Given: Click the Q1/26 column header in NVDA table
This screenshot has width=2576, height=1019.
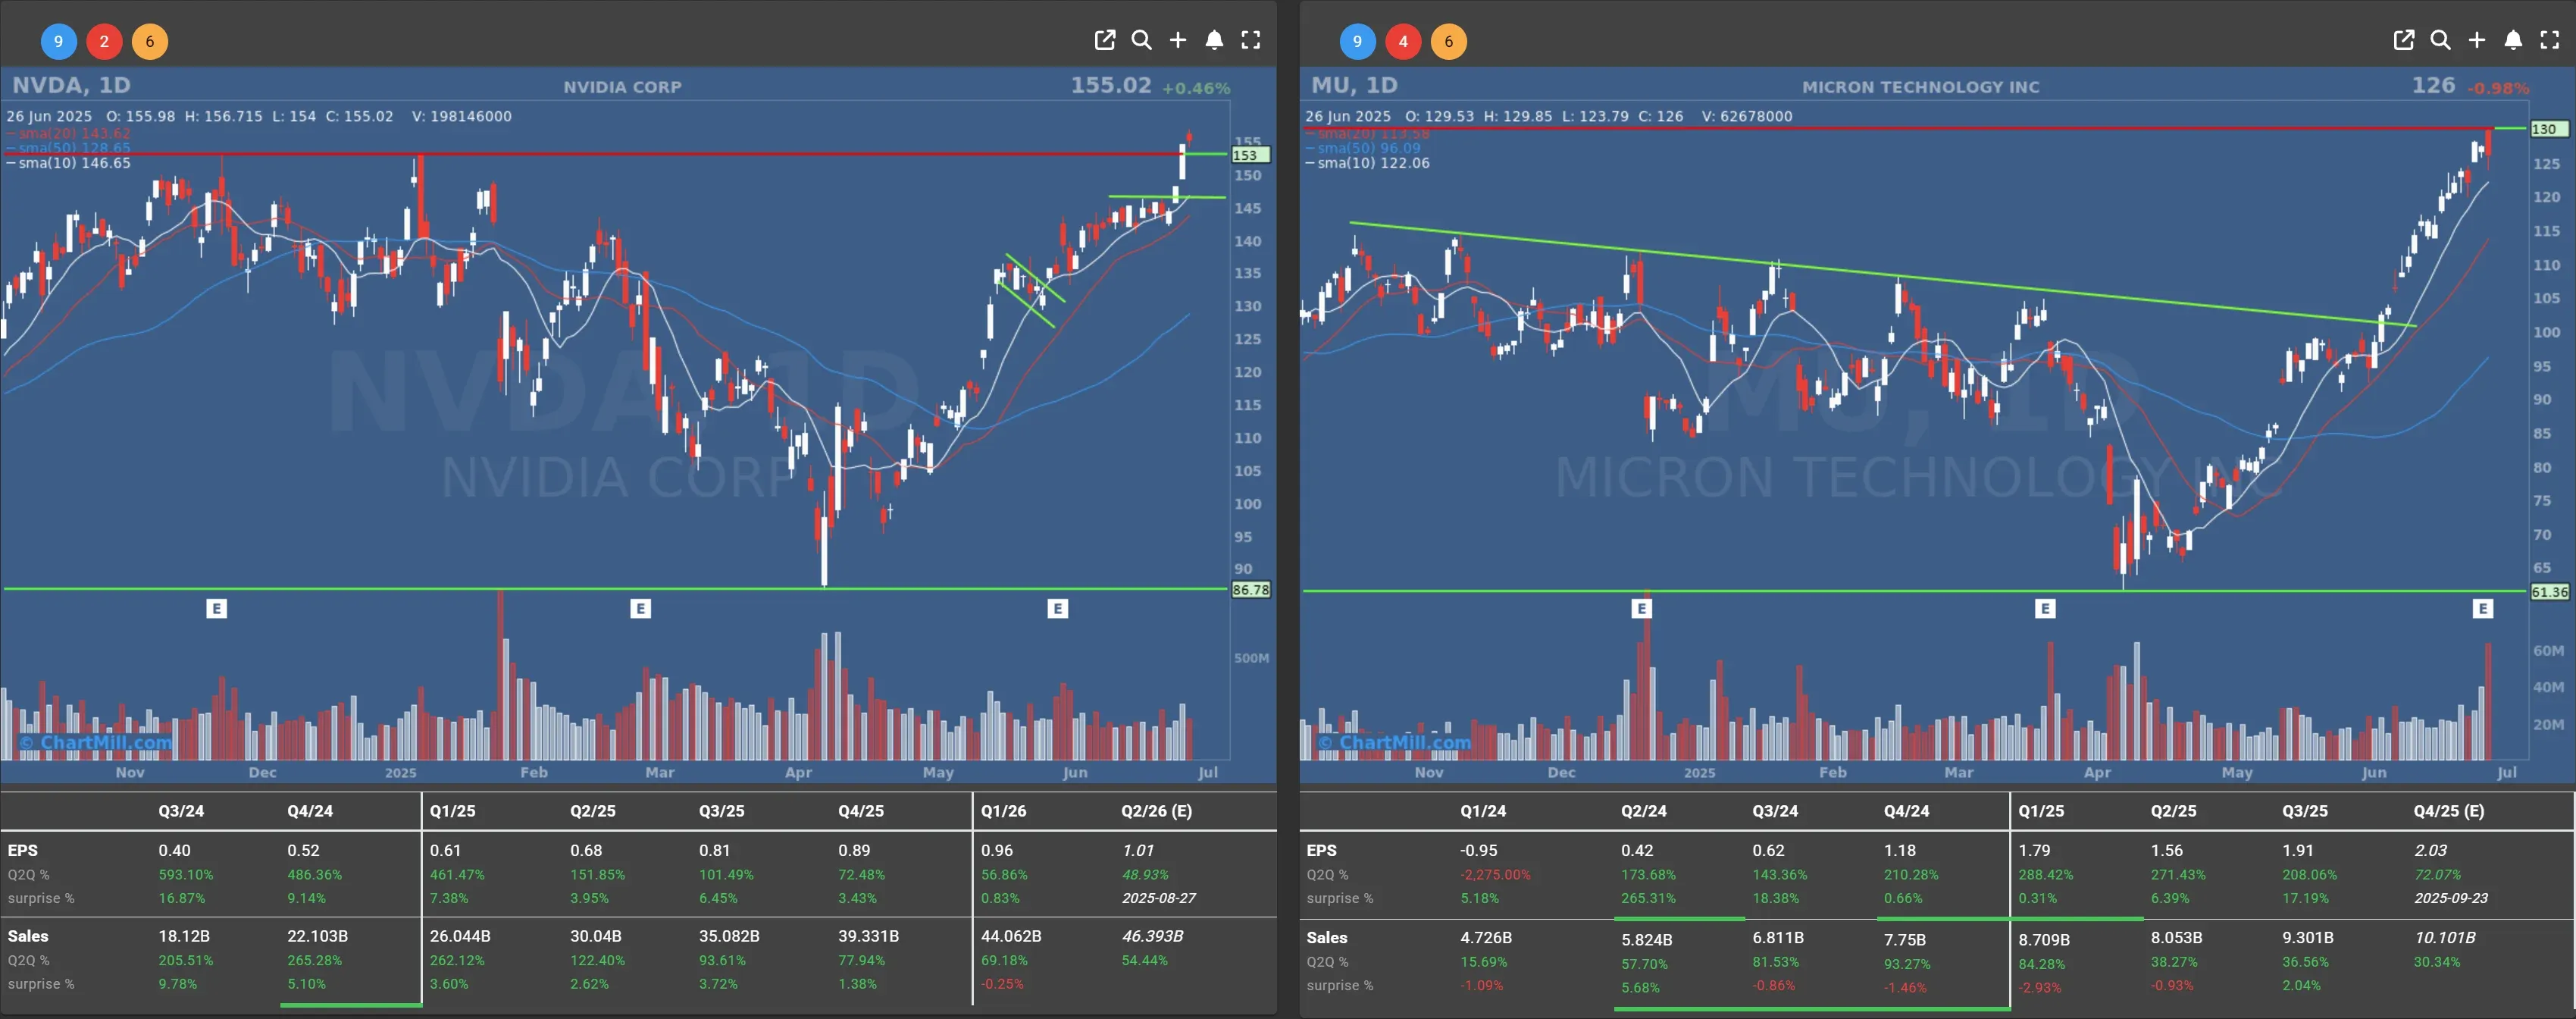Looking at the screenshot, I should click(1003, 811).
